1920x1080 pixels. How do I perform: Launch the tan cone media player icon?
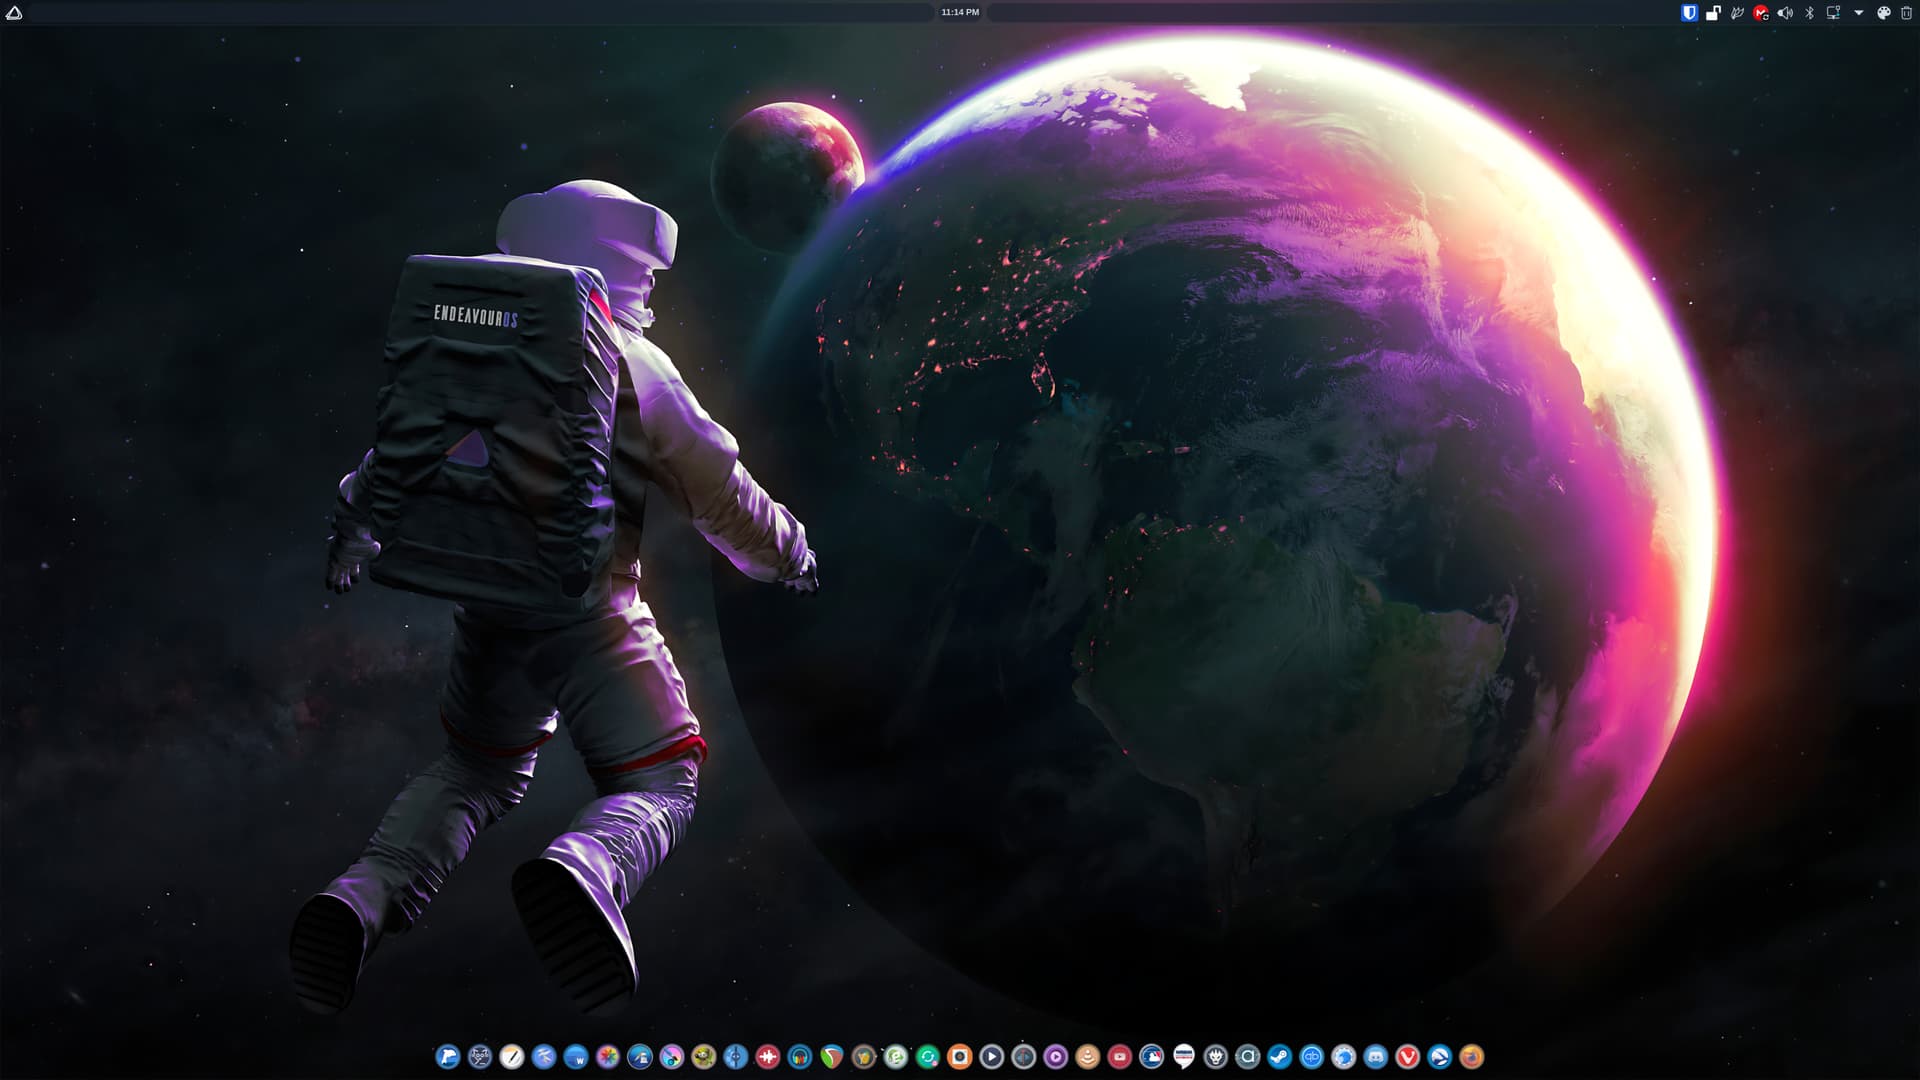click(x=1088, y=1056)
